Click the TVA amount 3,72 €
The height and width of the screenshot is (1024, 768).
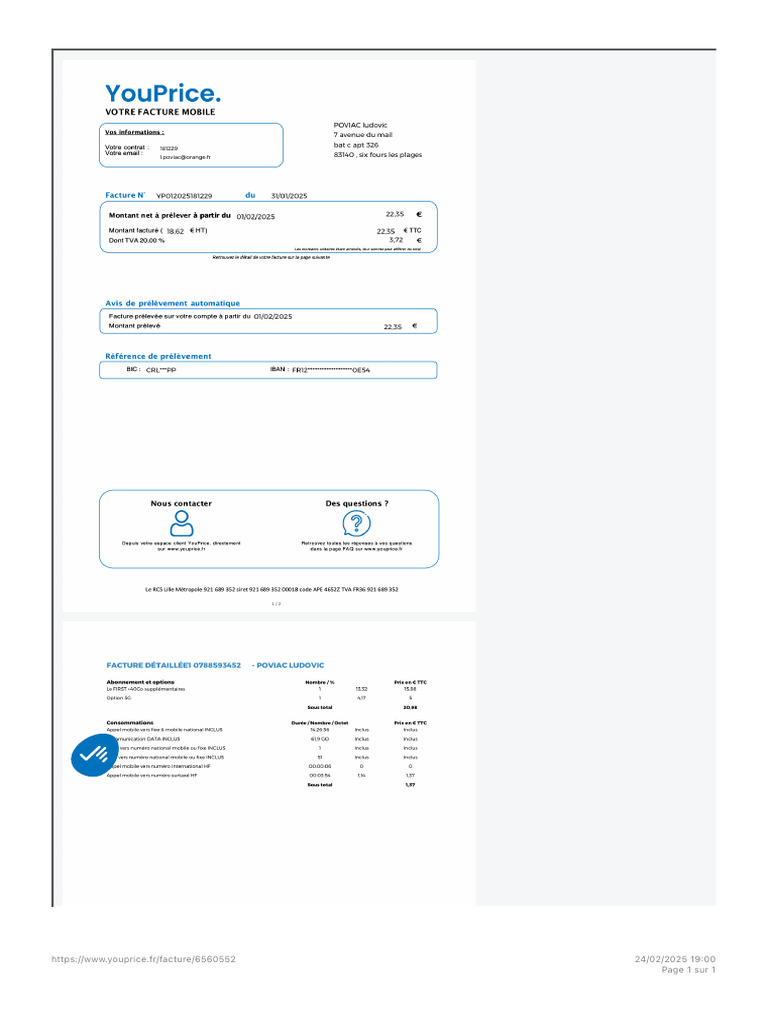click(x=406, y=240)
